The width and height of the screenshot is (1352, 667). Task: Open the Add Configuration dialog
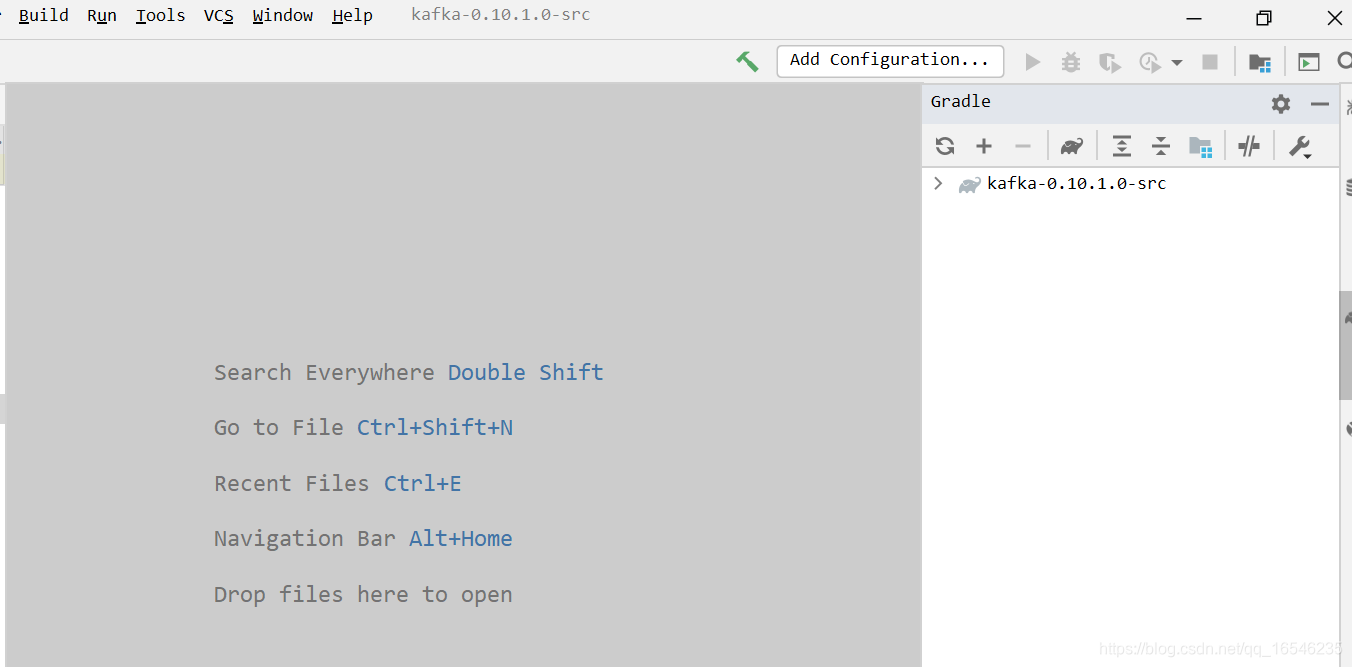[x=890, y=60]
